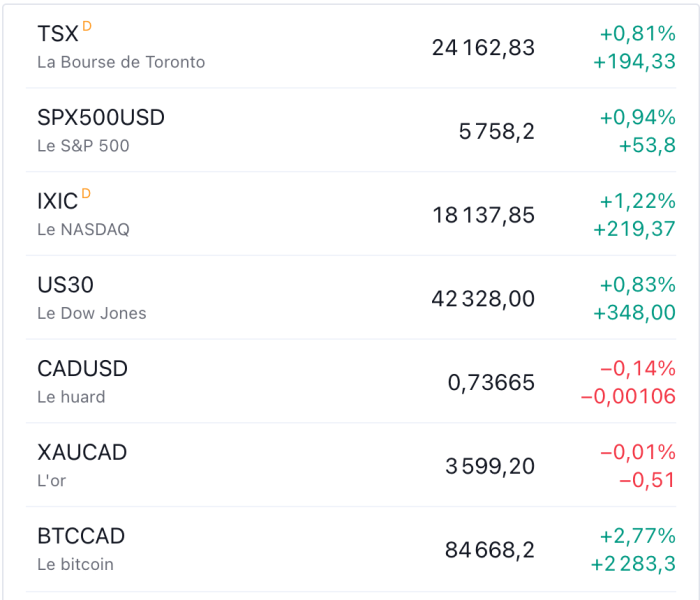The image size is (700, 600).
Task: Click the bitcoin price 84 668,2
Action: (x=489, y=550)
